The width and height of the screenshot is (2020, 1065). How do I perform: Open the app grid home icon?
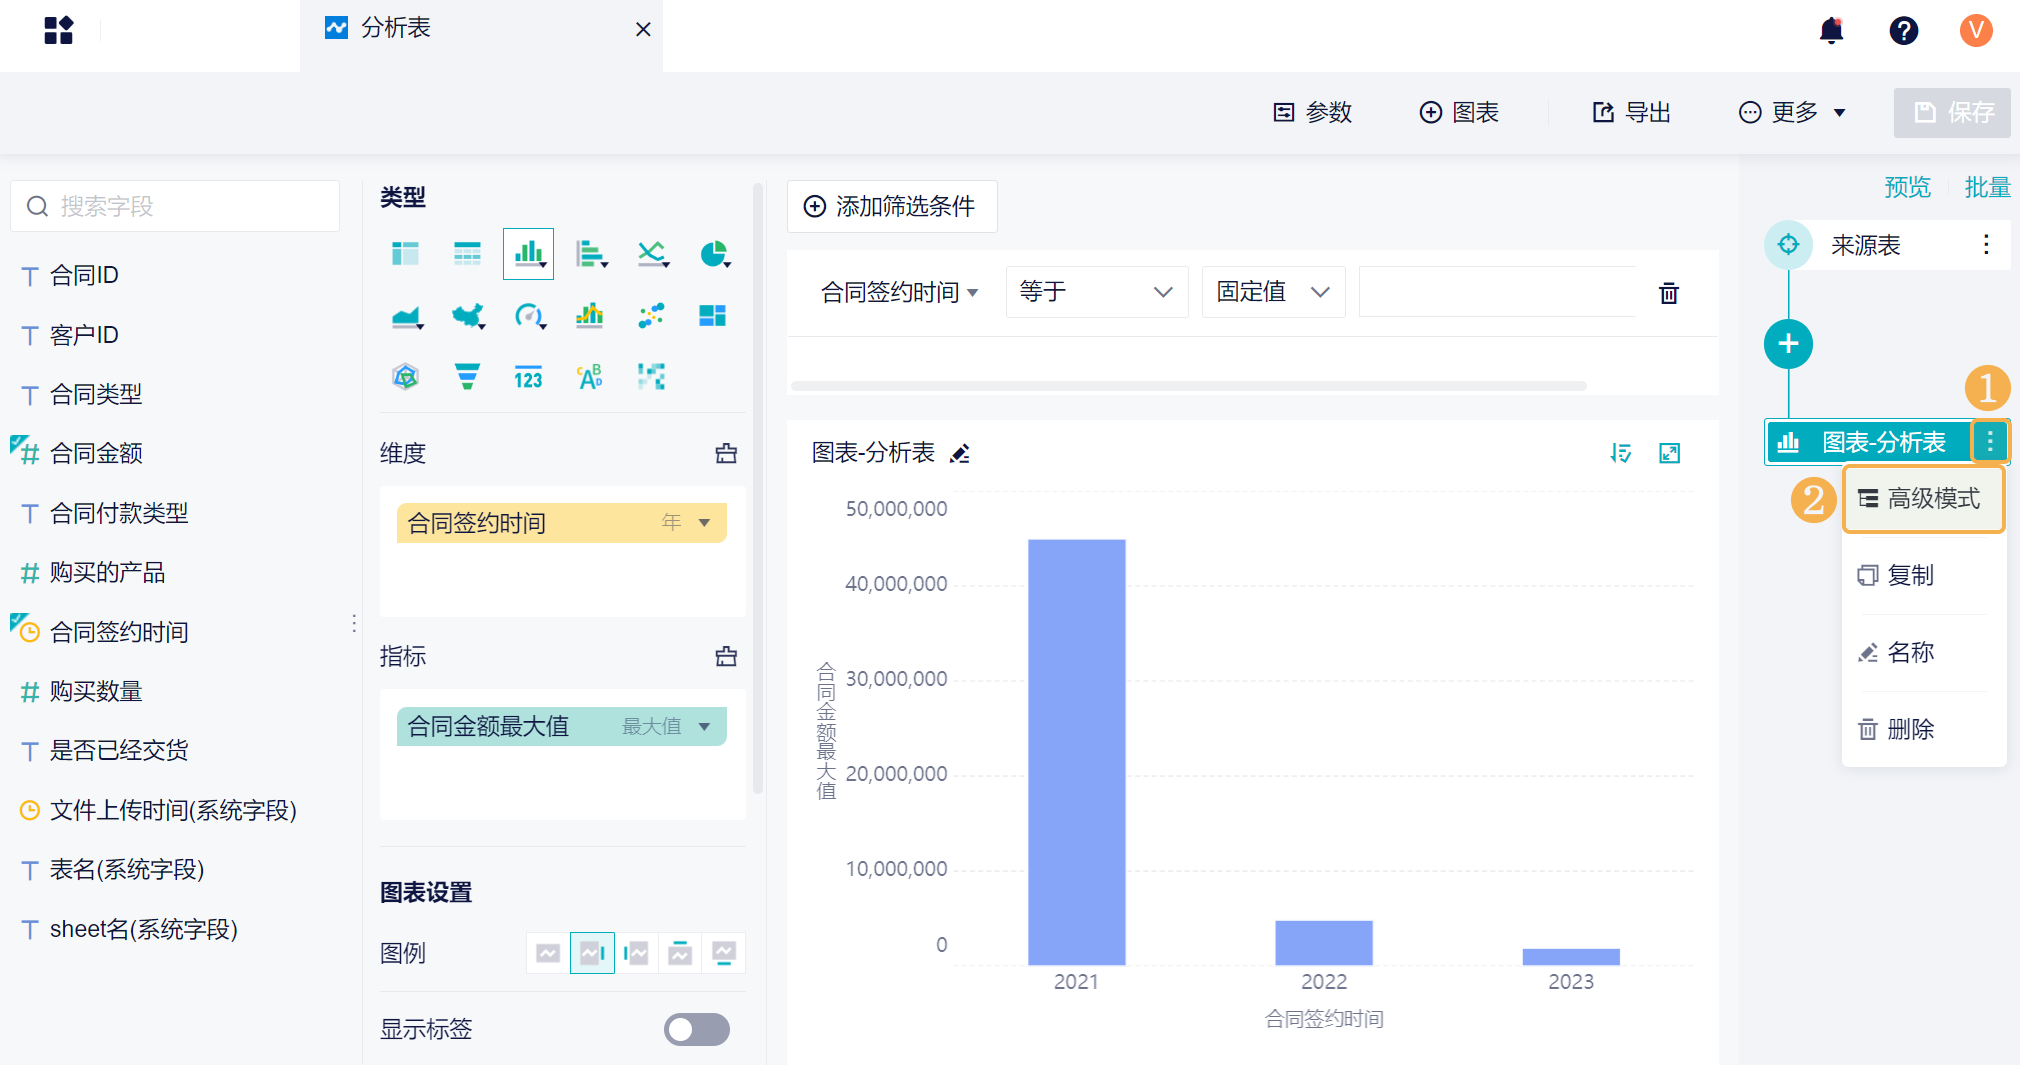pyautogui.click(x=59, y=31)
